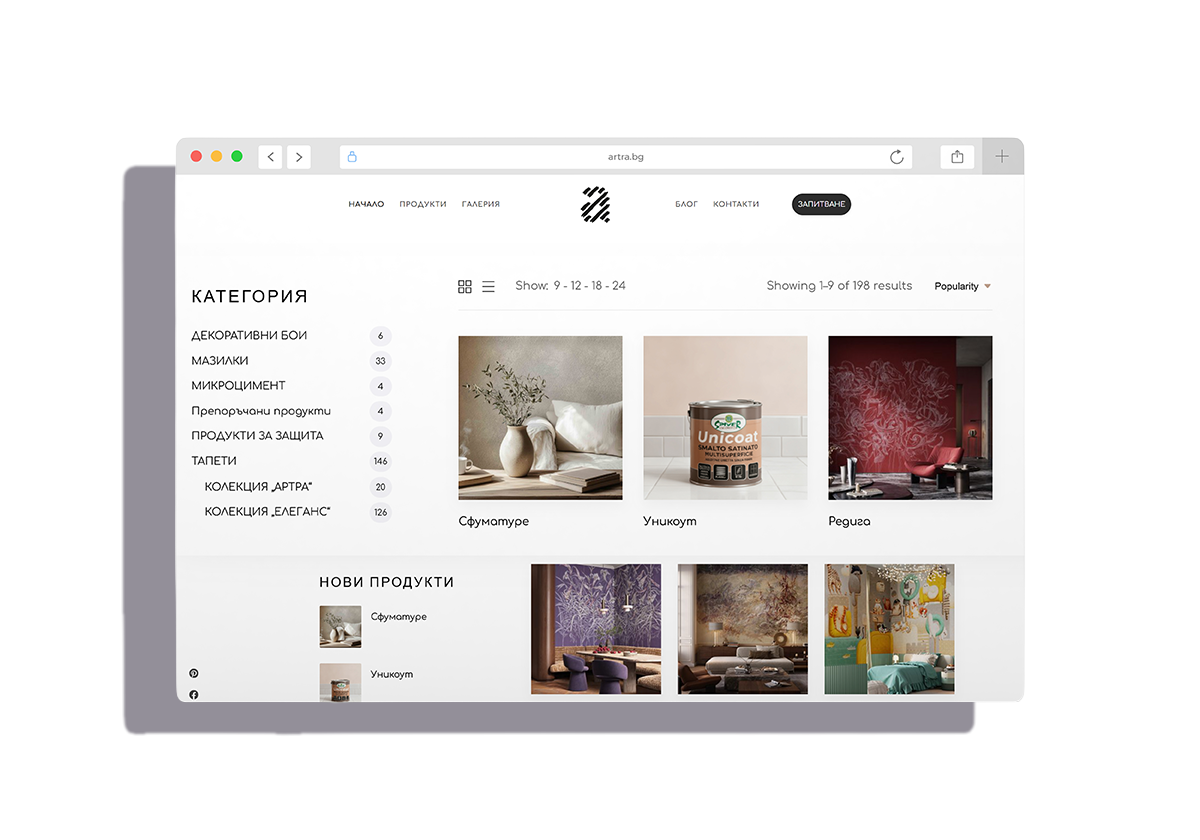The width and height of the screenshot is (1200, 840).
Task: Go back with the browser back arrow
Action: (x=270, y=157)
